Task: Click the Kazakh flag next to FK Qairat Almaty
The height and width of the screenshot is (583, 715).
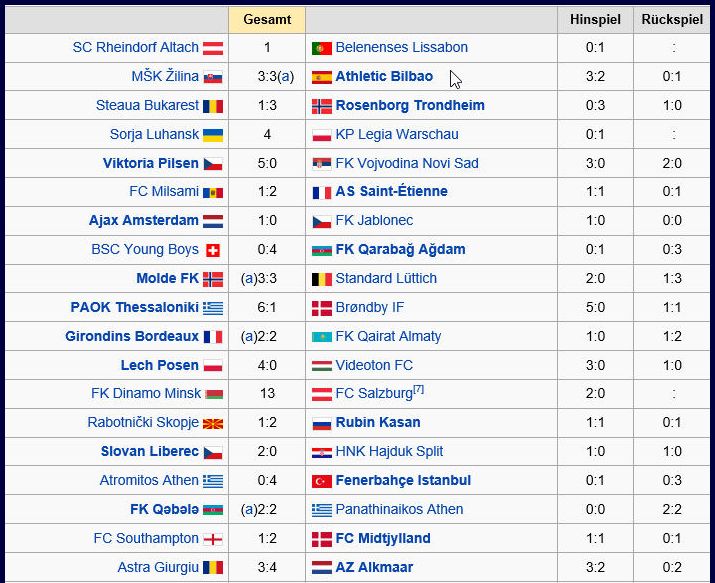Action: click(321, 337)
